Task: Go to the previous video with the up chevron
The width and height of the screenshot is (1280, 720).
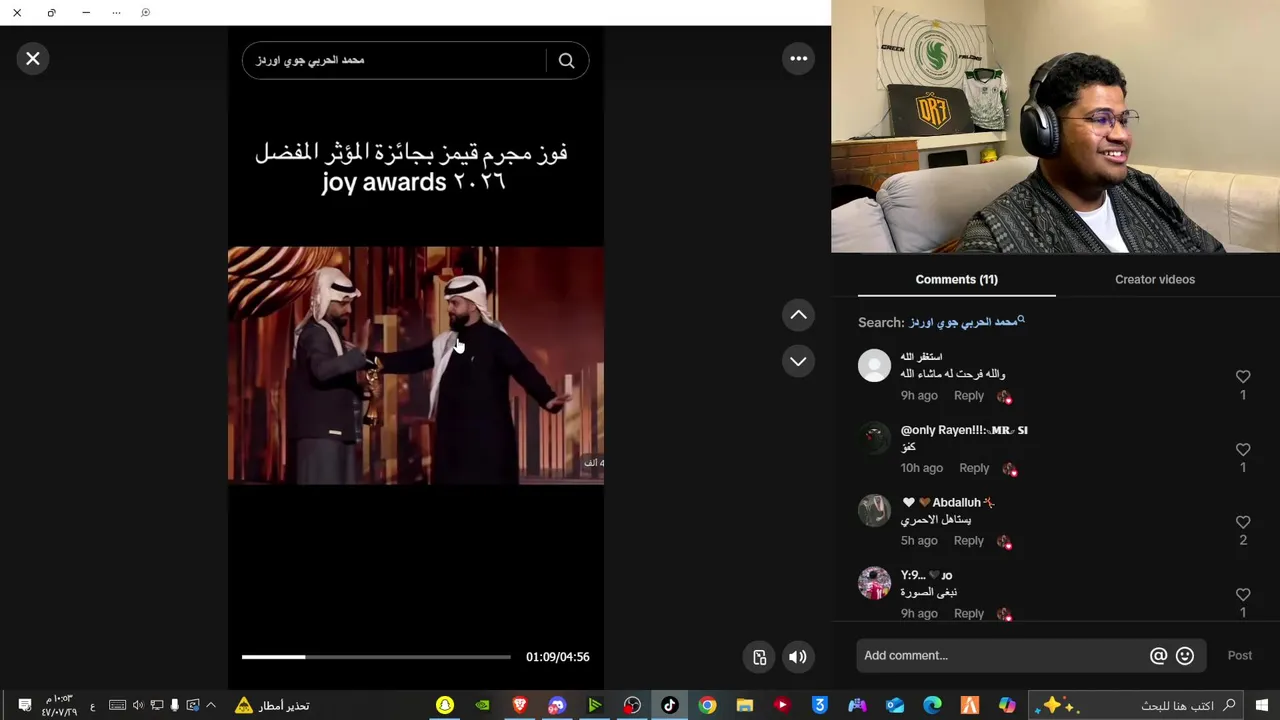Action: 798,315
